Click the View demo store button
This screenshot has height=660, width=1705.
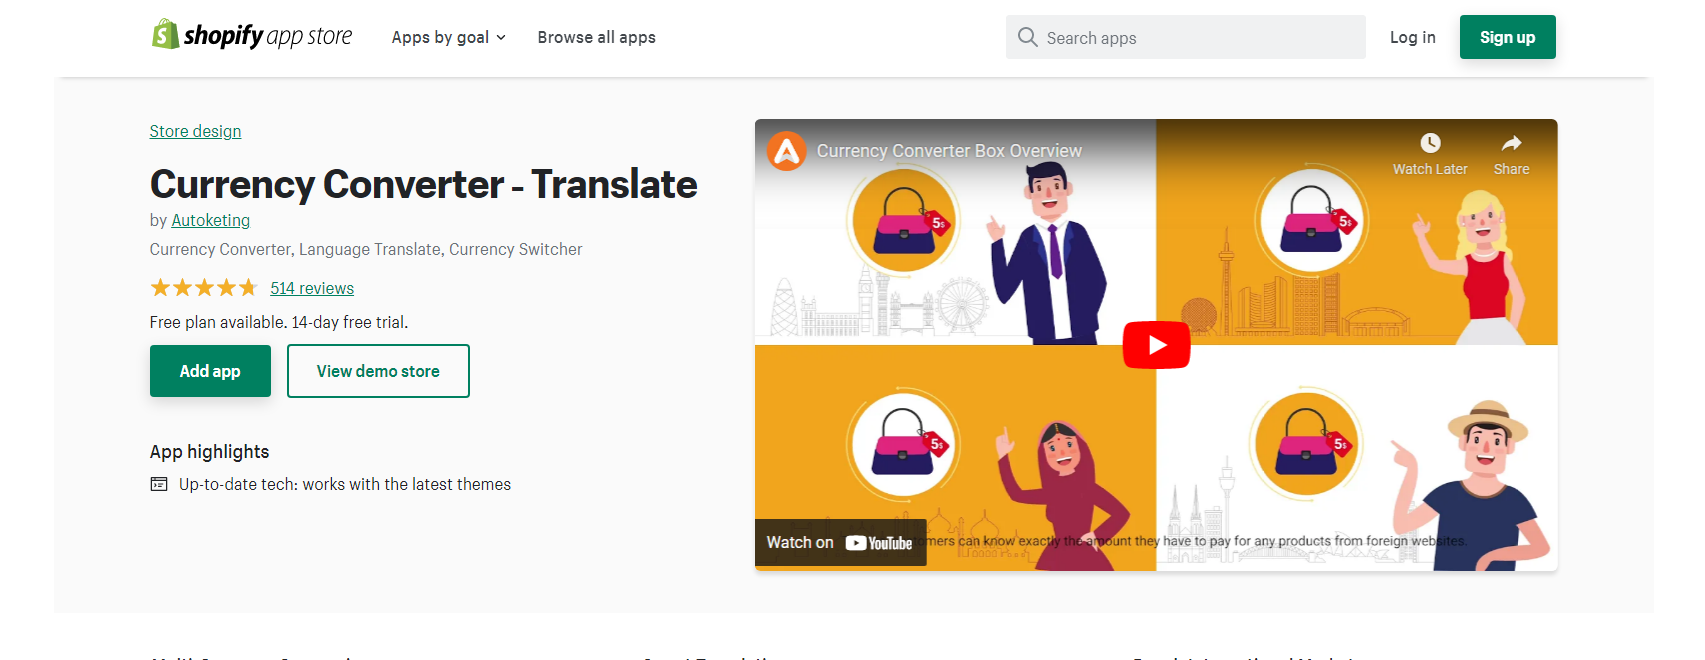(x=378, y=371)
